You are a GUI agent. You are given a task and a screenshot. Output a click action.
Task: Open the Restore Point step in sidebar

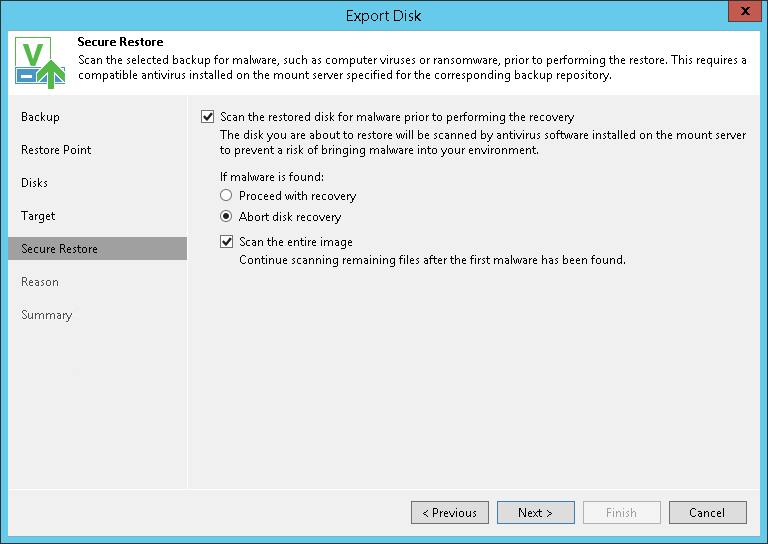(x=56, y=150)
